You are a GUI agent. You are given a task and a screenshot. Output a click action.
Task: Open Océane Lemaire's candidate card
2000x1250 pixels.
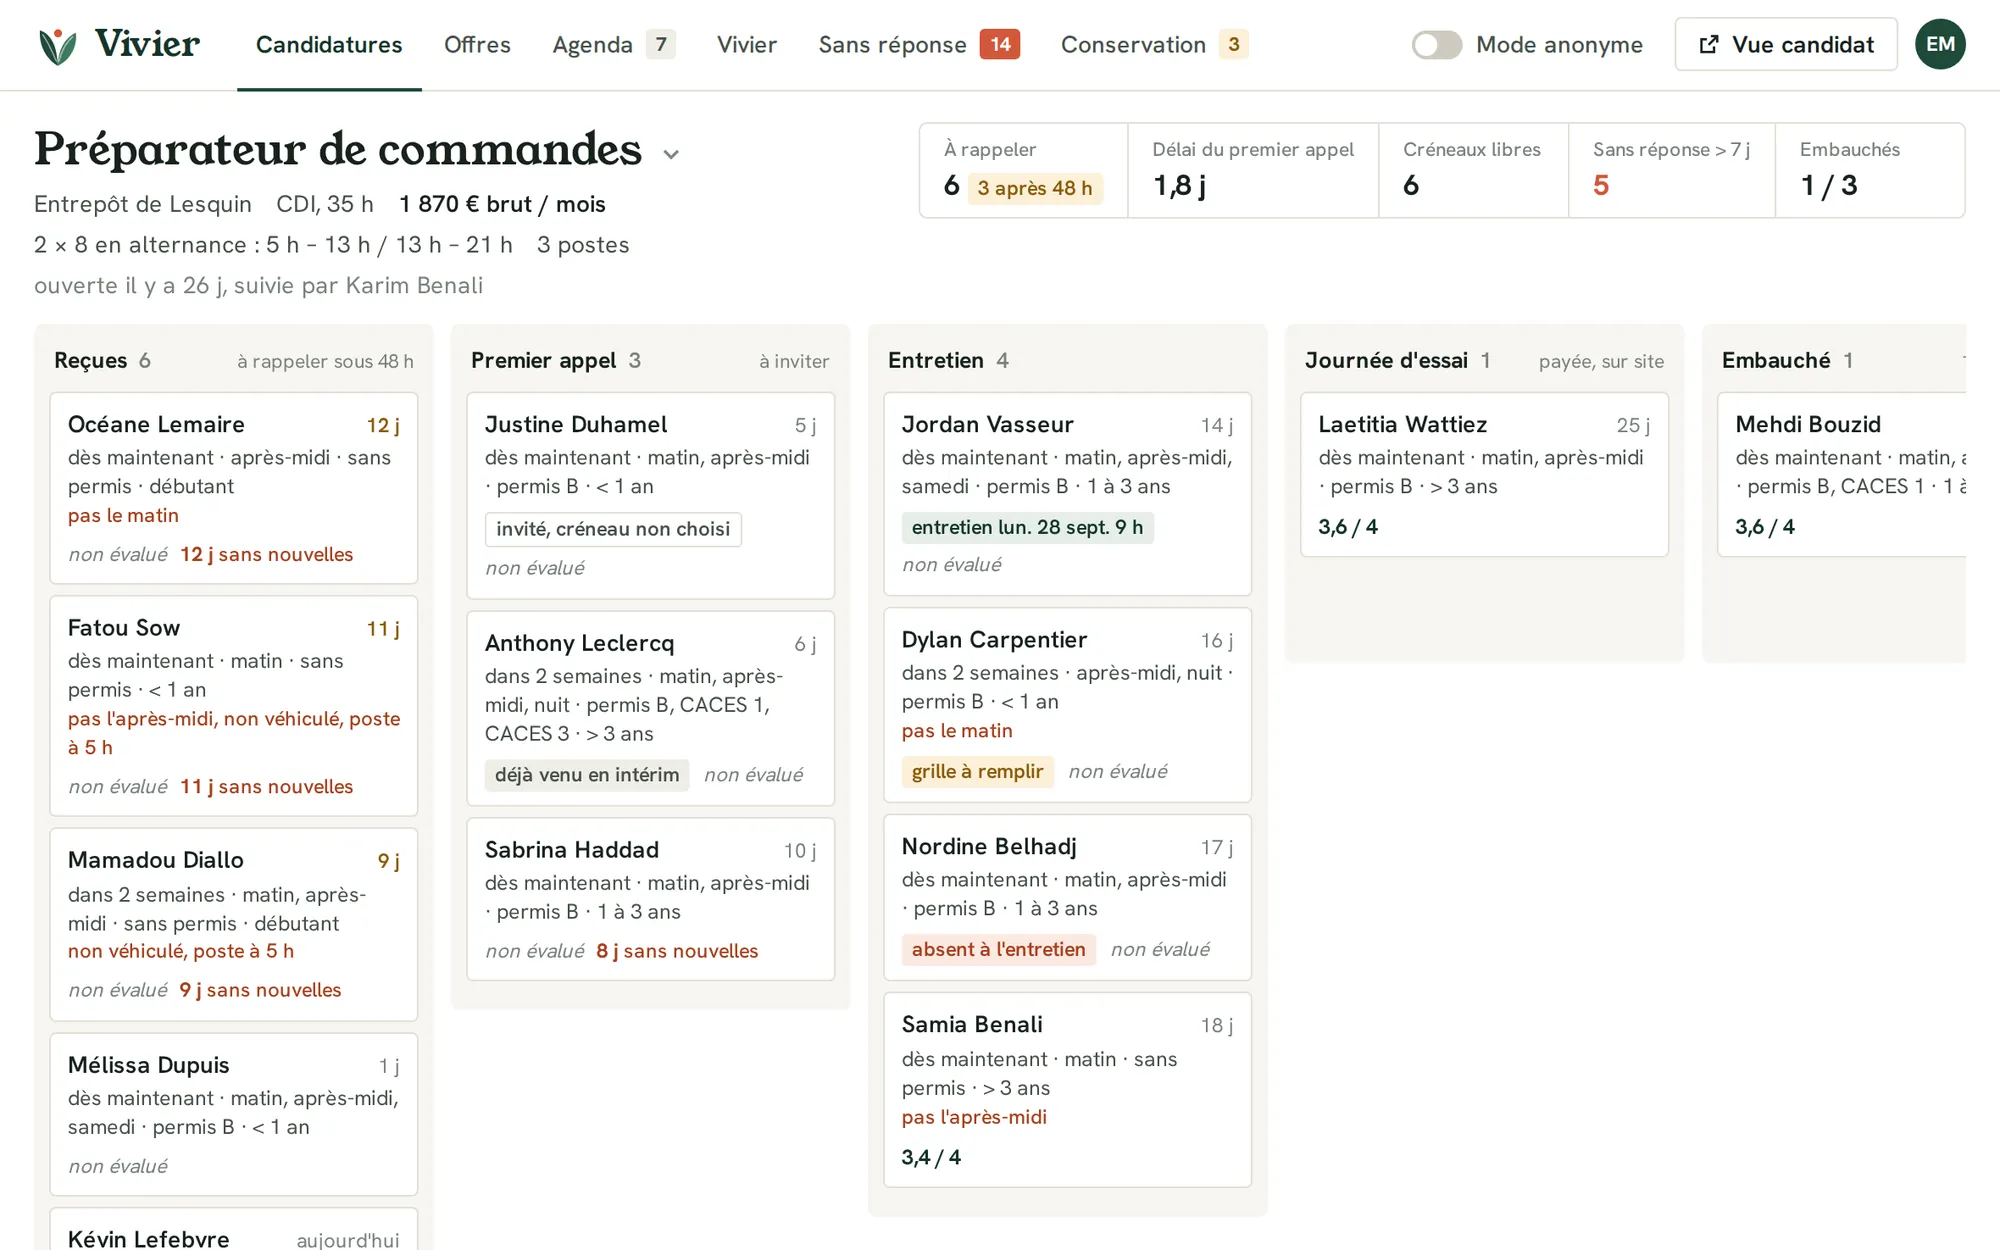click(234, 488)
